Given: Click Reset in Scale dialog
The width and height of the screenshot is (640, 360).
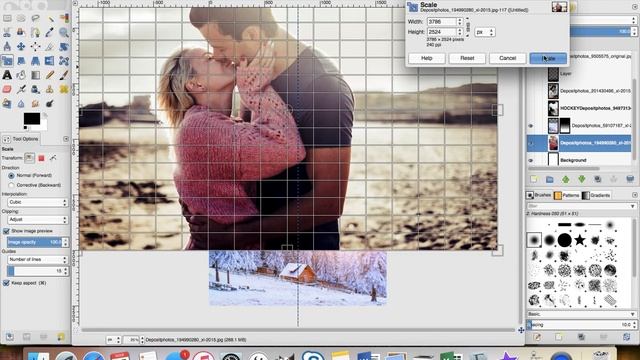Looking at the screenshot, I should [x=467, y=58].
